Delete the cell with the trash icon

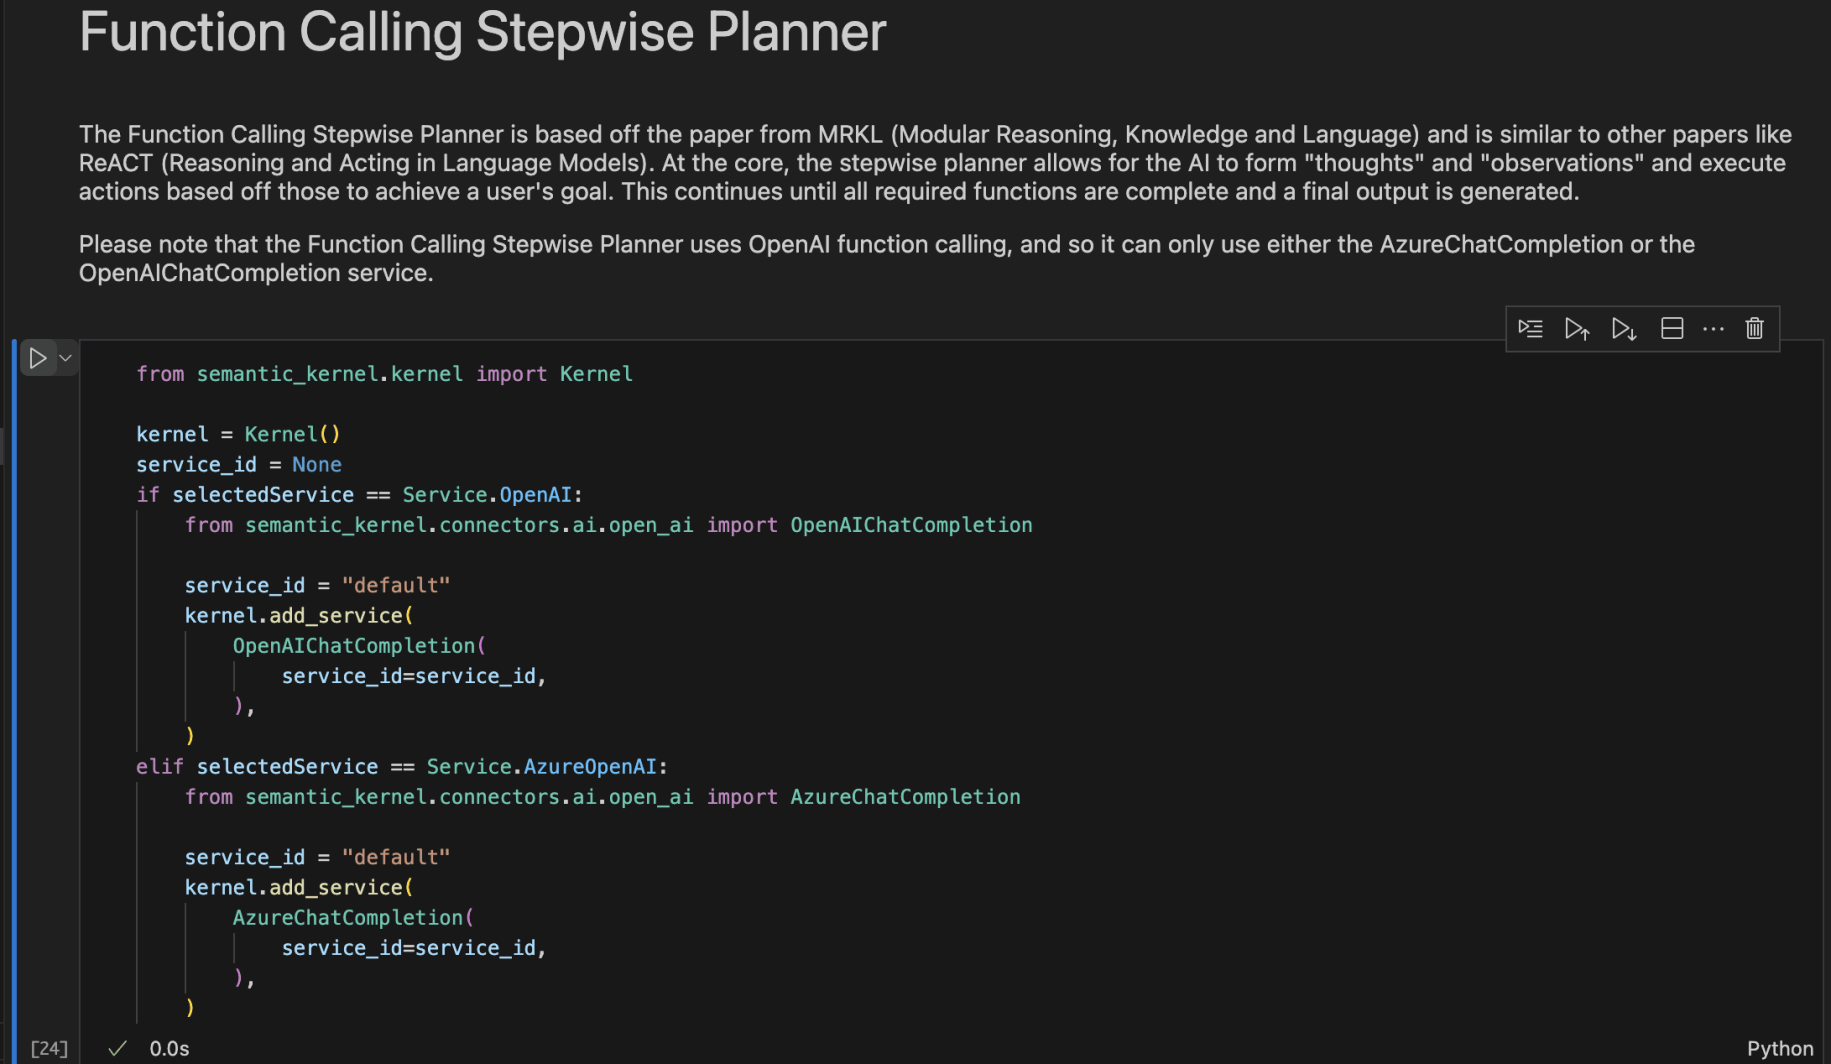pos(1755,329)
